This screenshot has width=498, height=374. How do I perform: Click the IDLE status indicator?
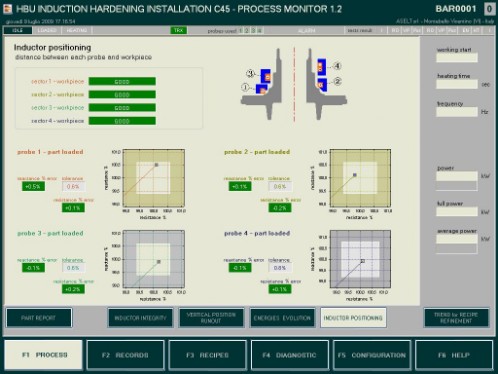[x=18, y=30]
